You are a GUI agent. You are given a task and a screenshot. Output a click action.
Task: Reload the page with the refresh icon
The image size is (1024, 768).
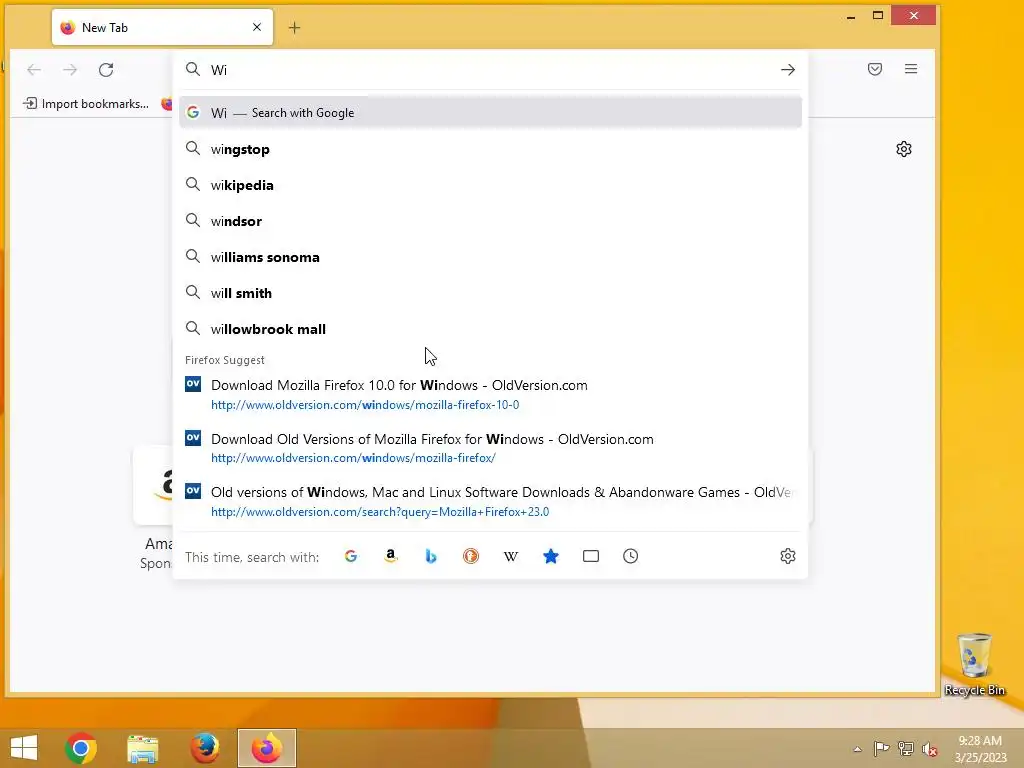pyautogui.click(x=106, y=70)
